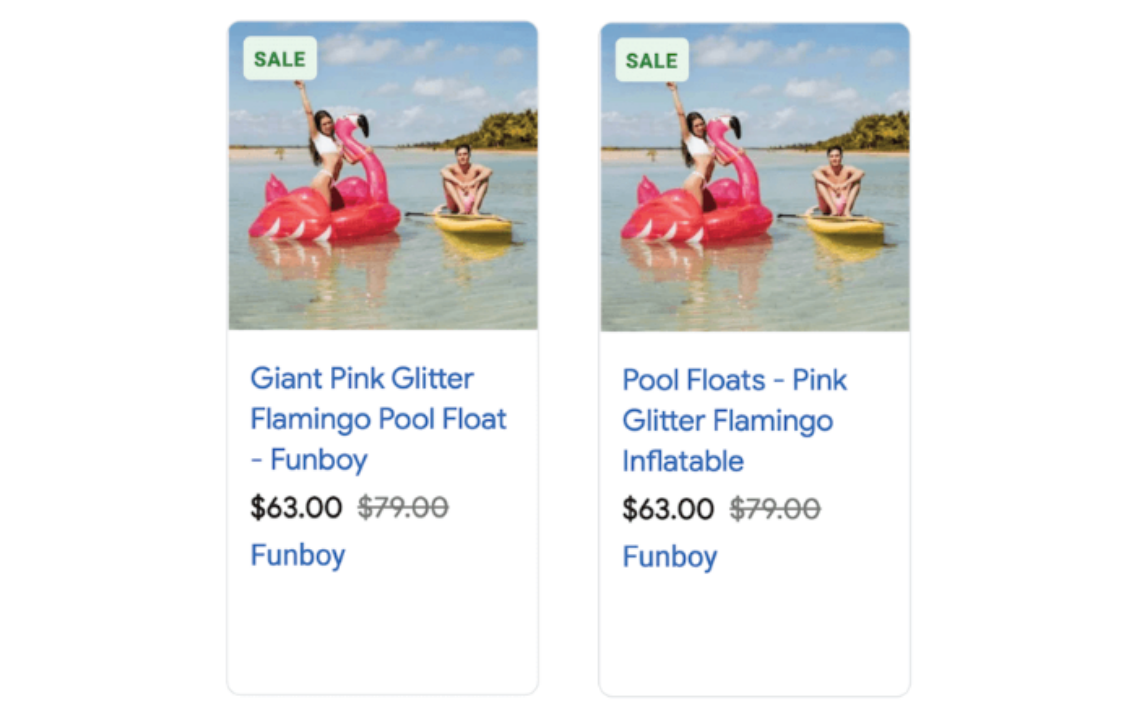This screenshot has width=1137, height=720.
Task: Select the $63.00 sale price in left card
Action: tap(296, 507)
